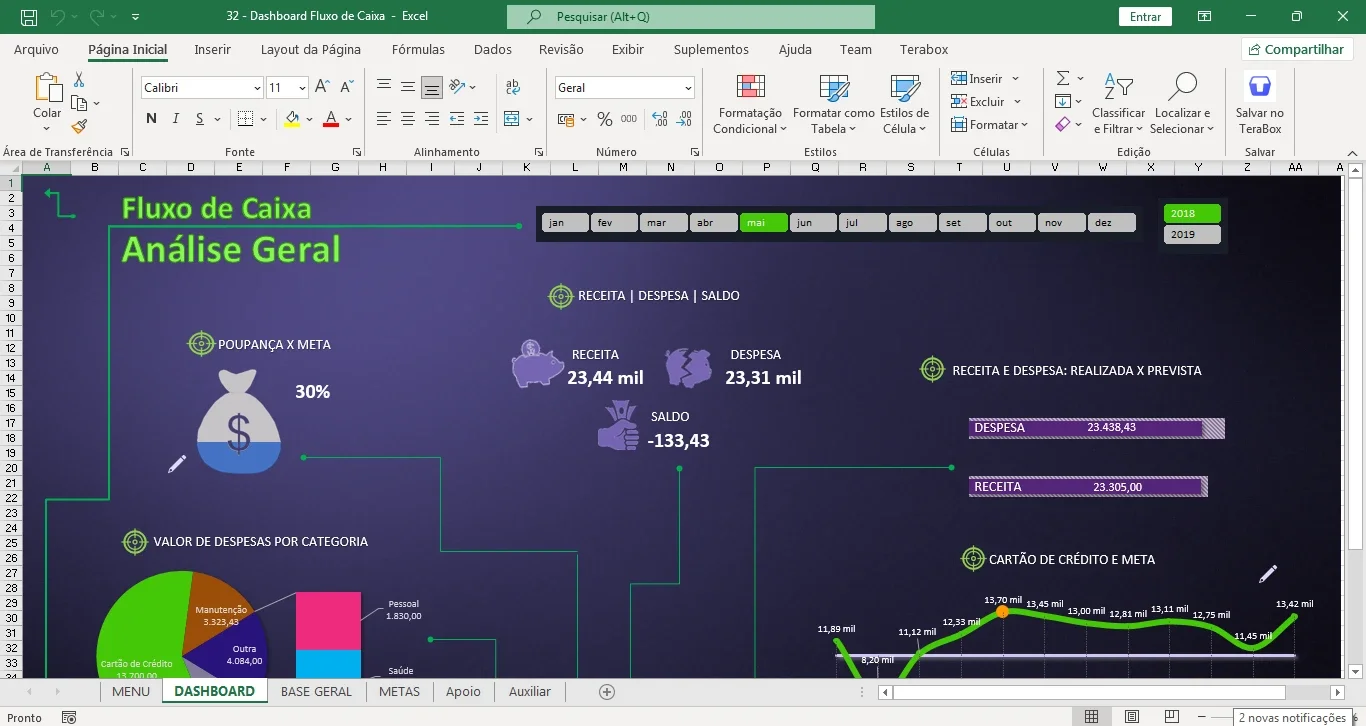Align text to middle icon
The height and width of the screenshot is (726, 1366).
(x=408, y=87)
